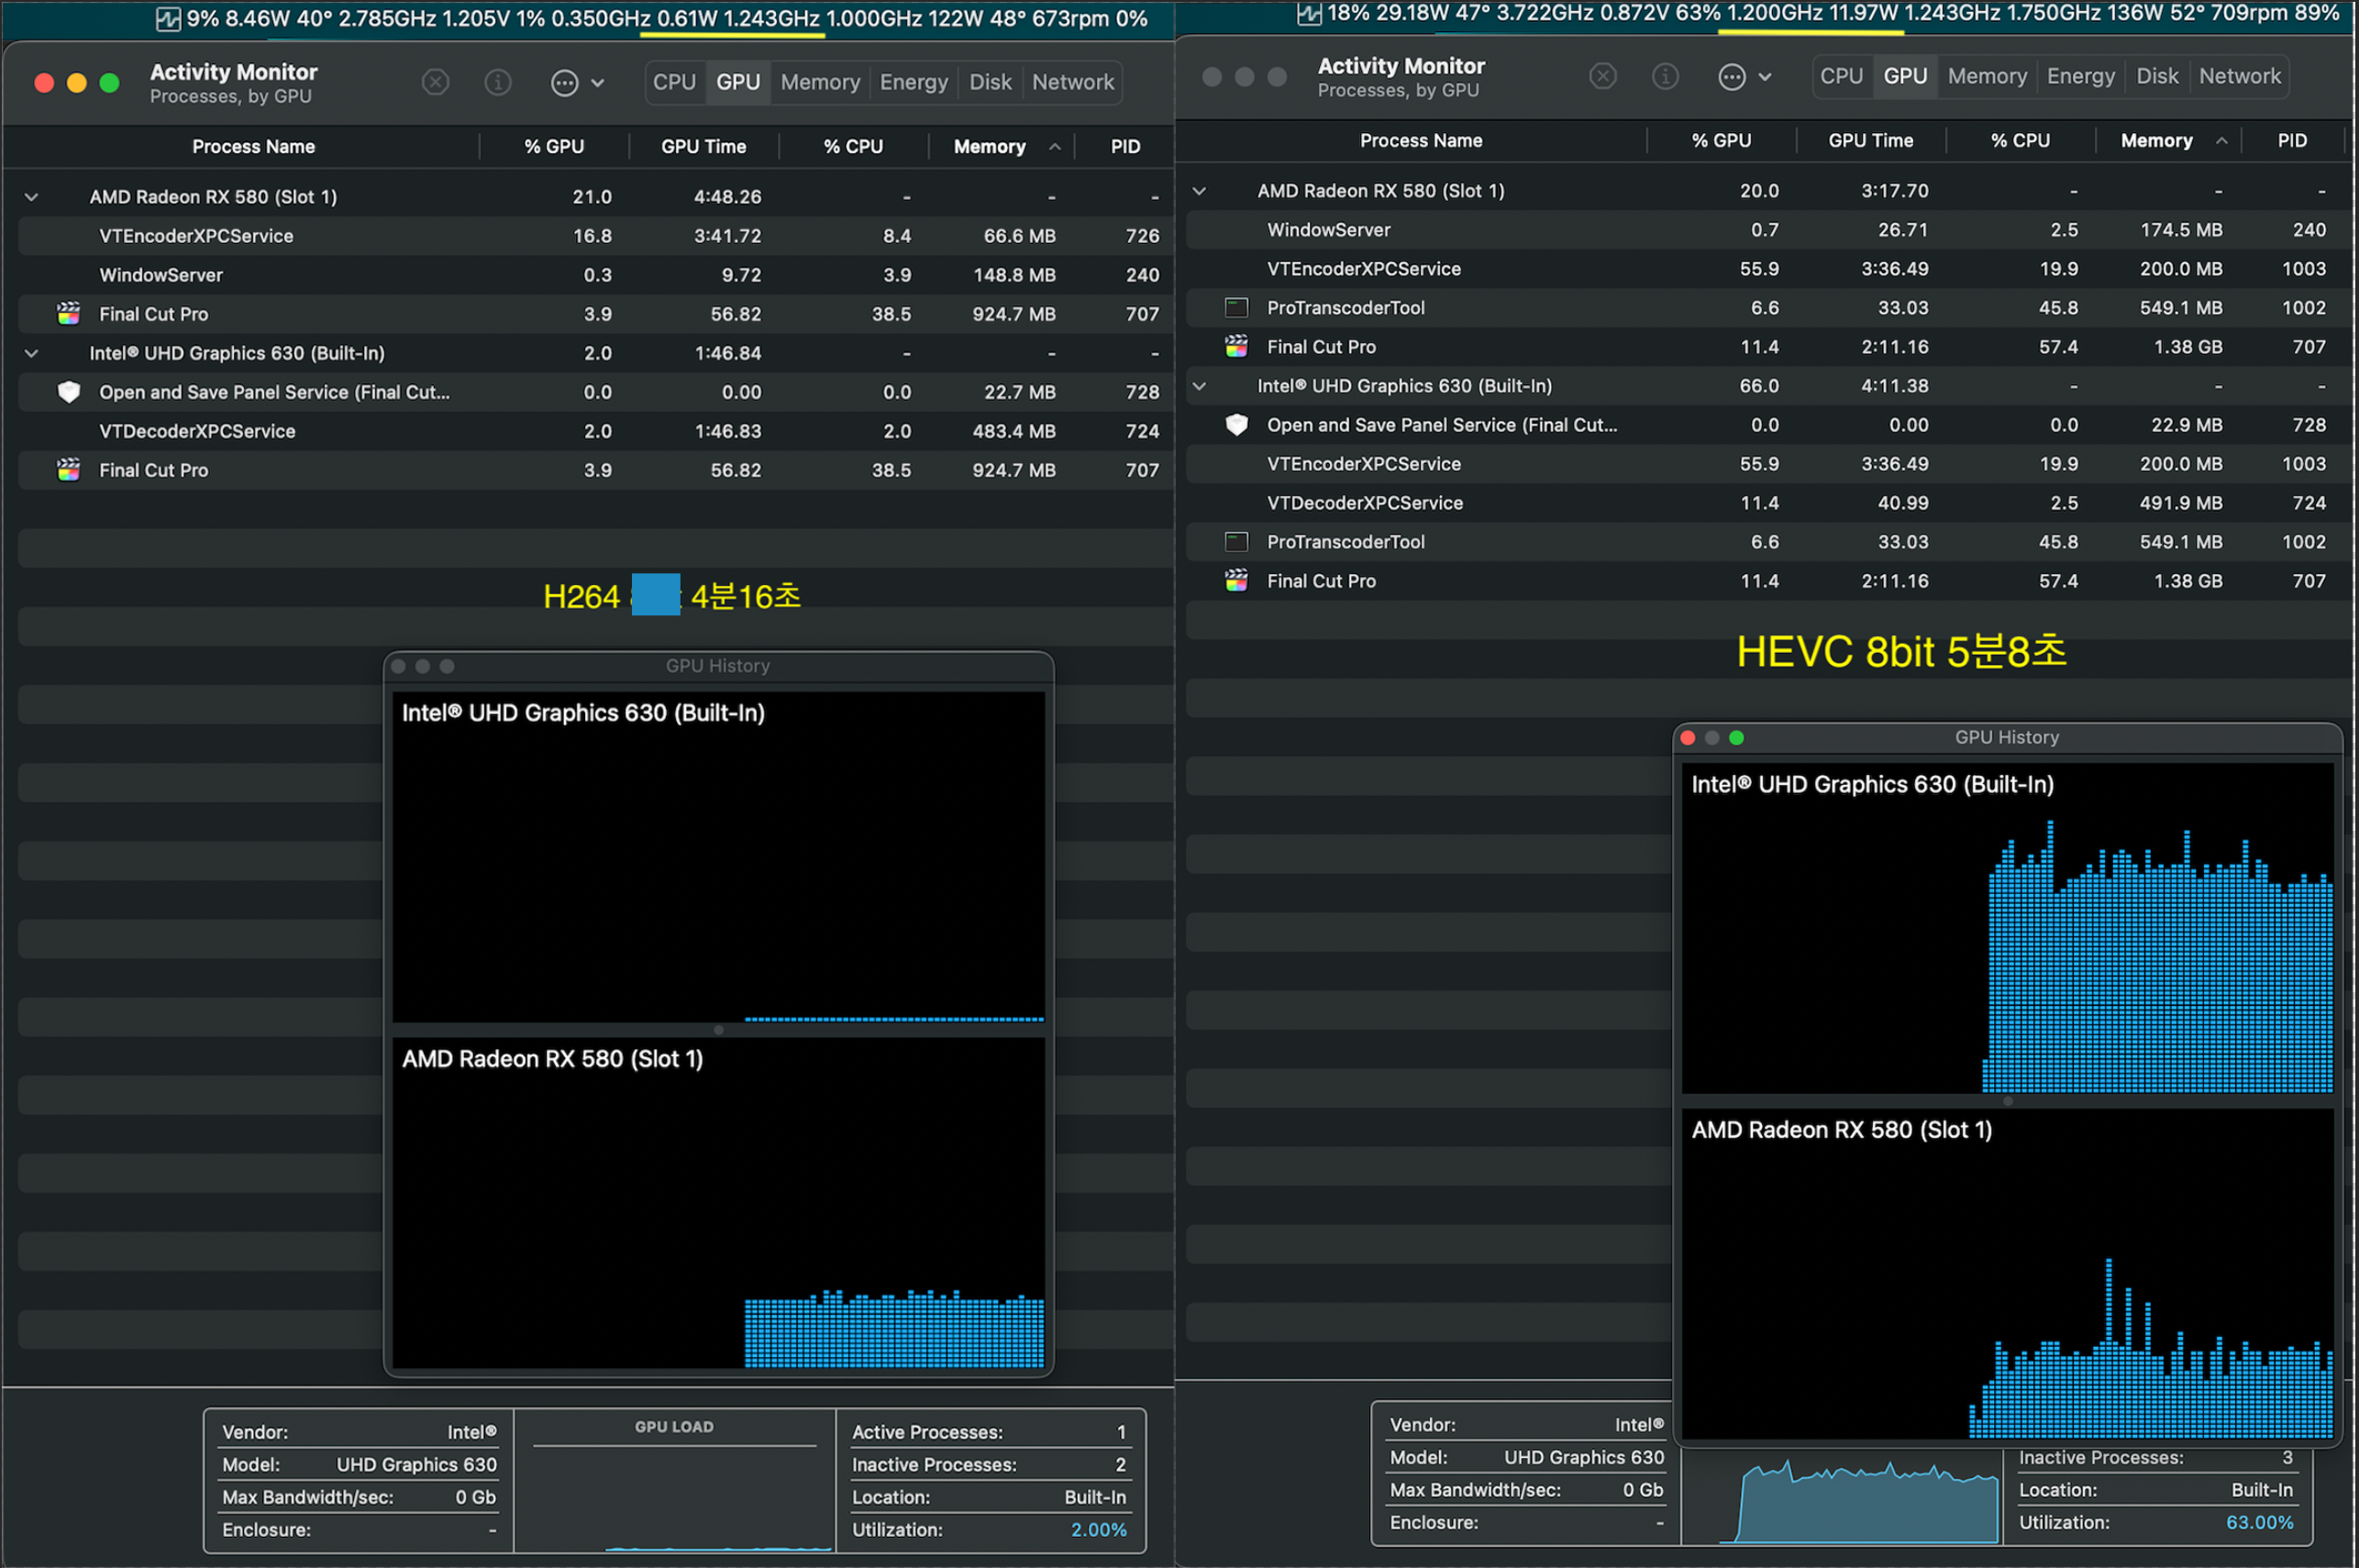This screenshot has width=2359, height=1568.
Task: Open Network tab in right window
Action: coord(2240,76)
